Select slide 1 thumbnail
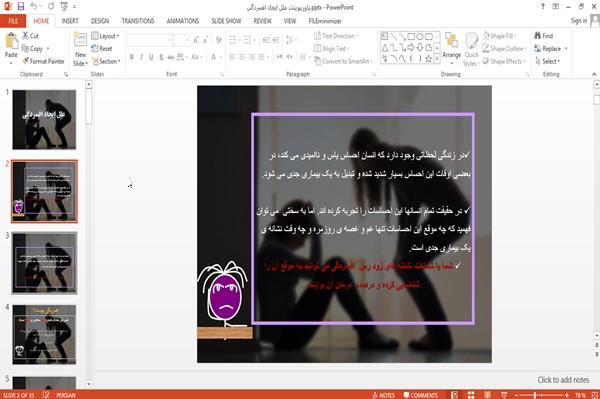 coord(44,120)
